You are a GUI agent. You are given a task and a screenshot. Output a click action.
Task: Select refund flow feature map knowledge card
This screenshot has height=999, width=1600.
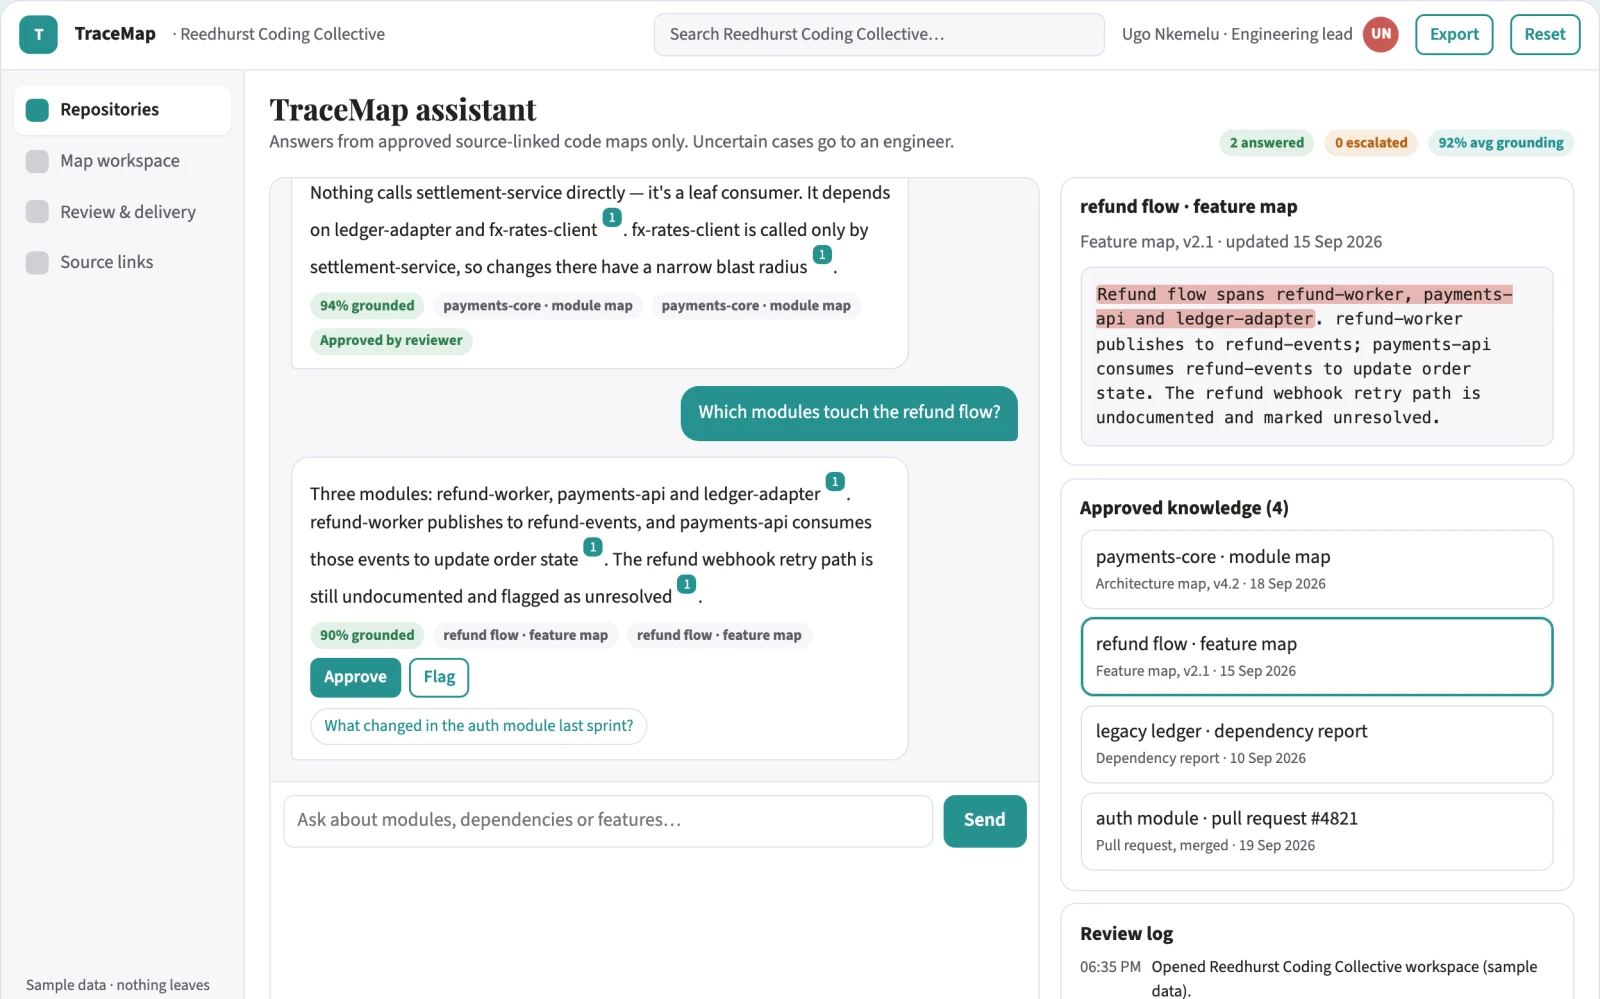pos(1317,656)
